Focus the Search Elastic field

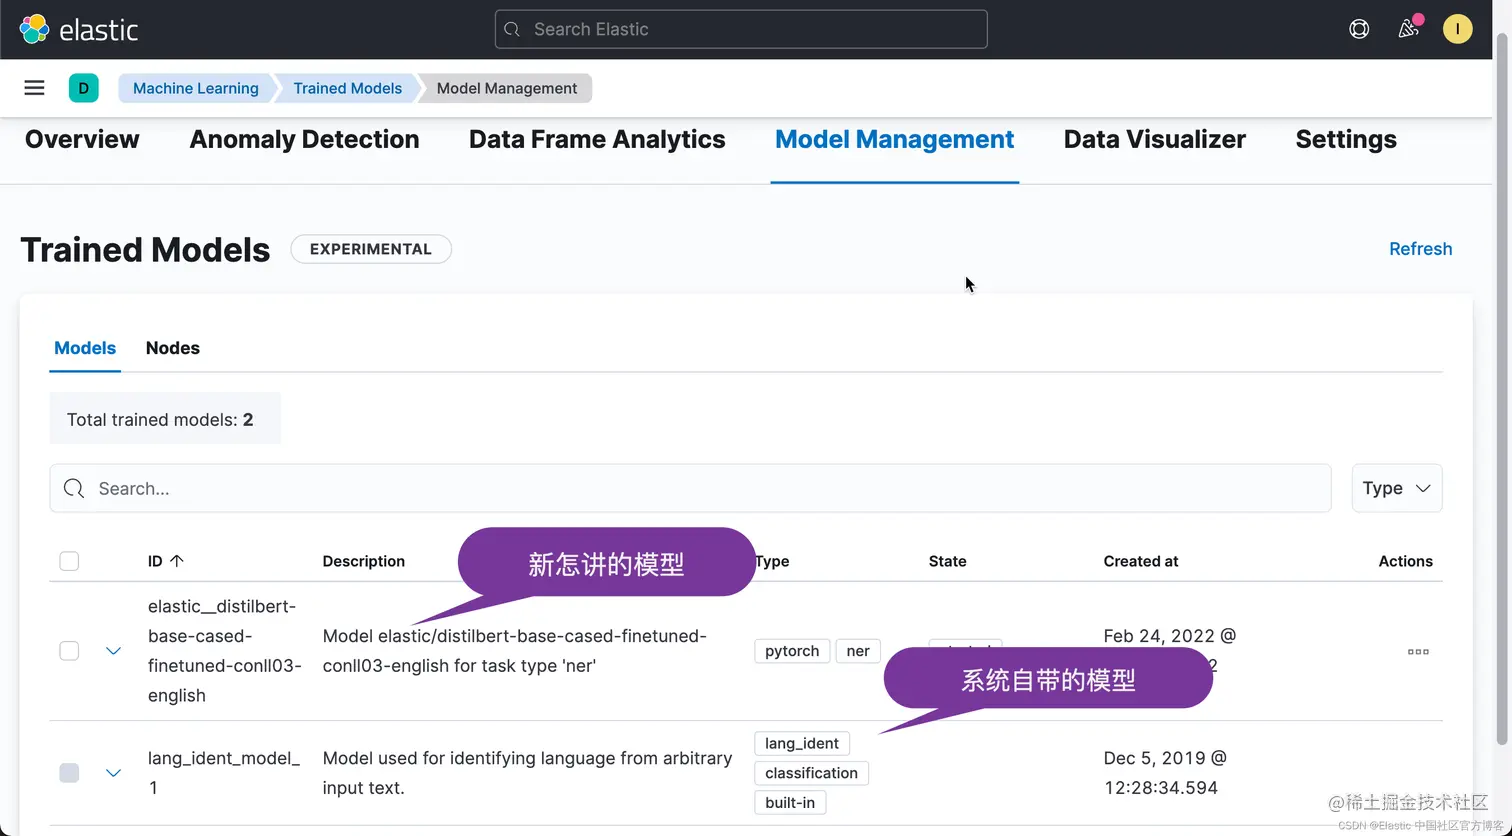point(741,29)
